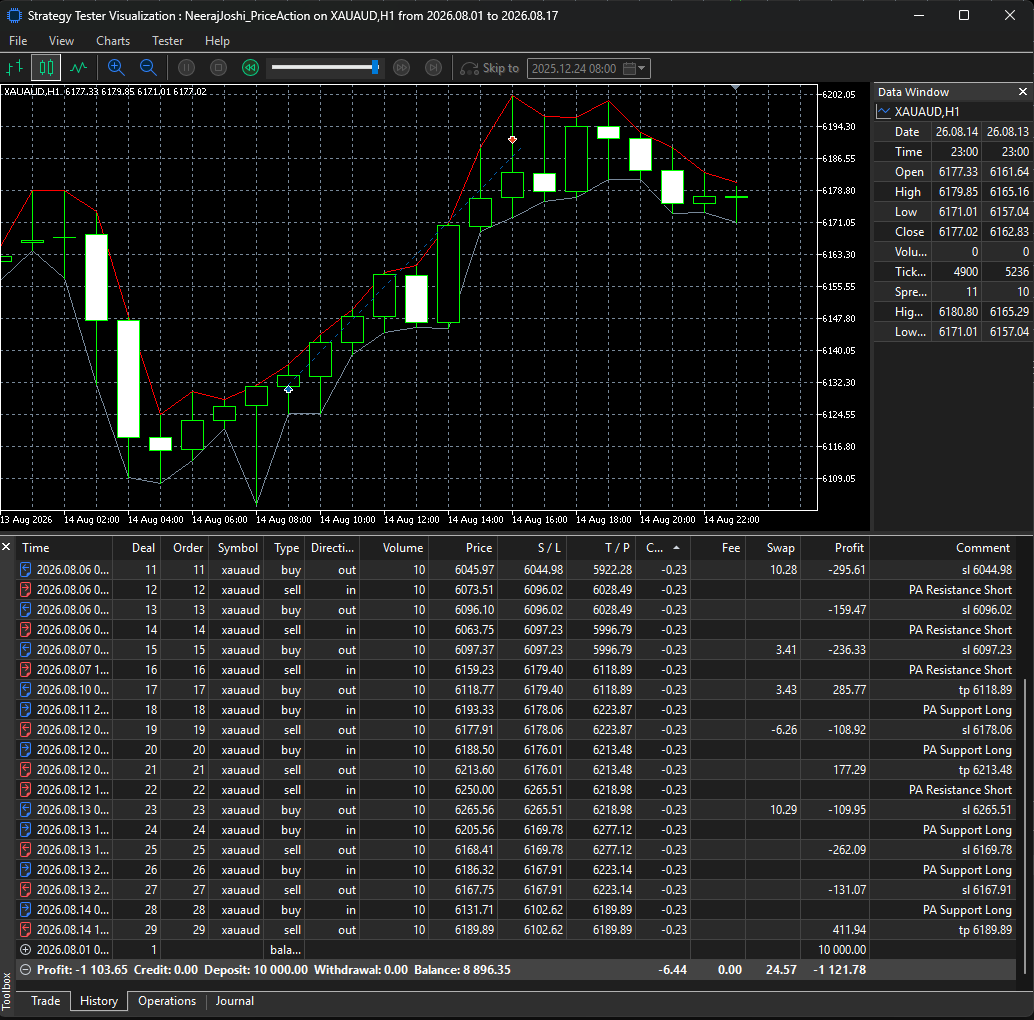This screenshot has height=1020, width=1034.
Task: Expand the 2026.08.01 balance row
Action: click(26, 950)
